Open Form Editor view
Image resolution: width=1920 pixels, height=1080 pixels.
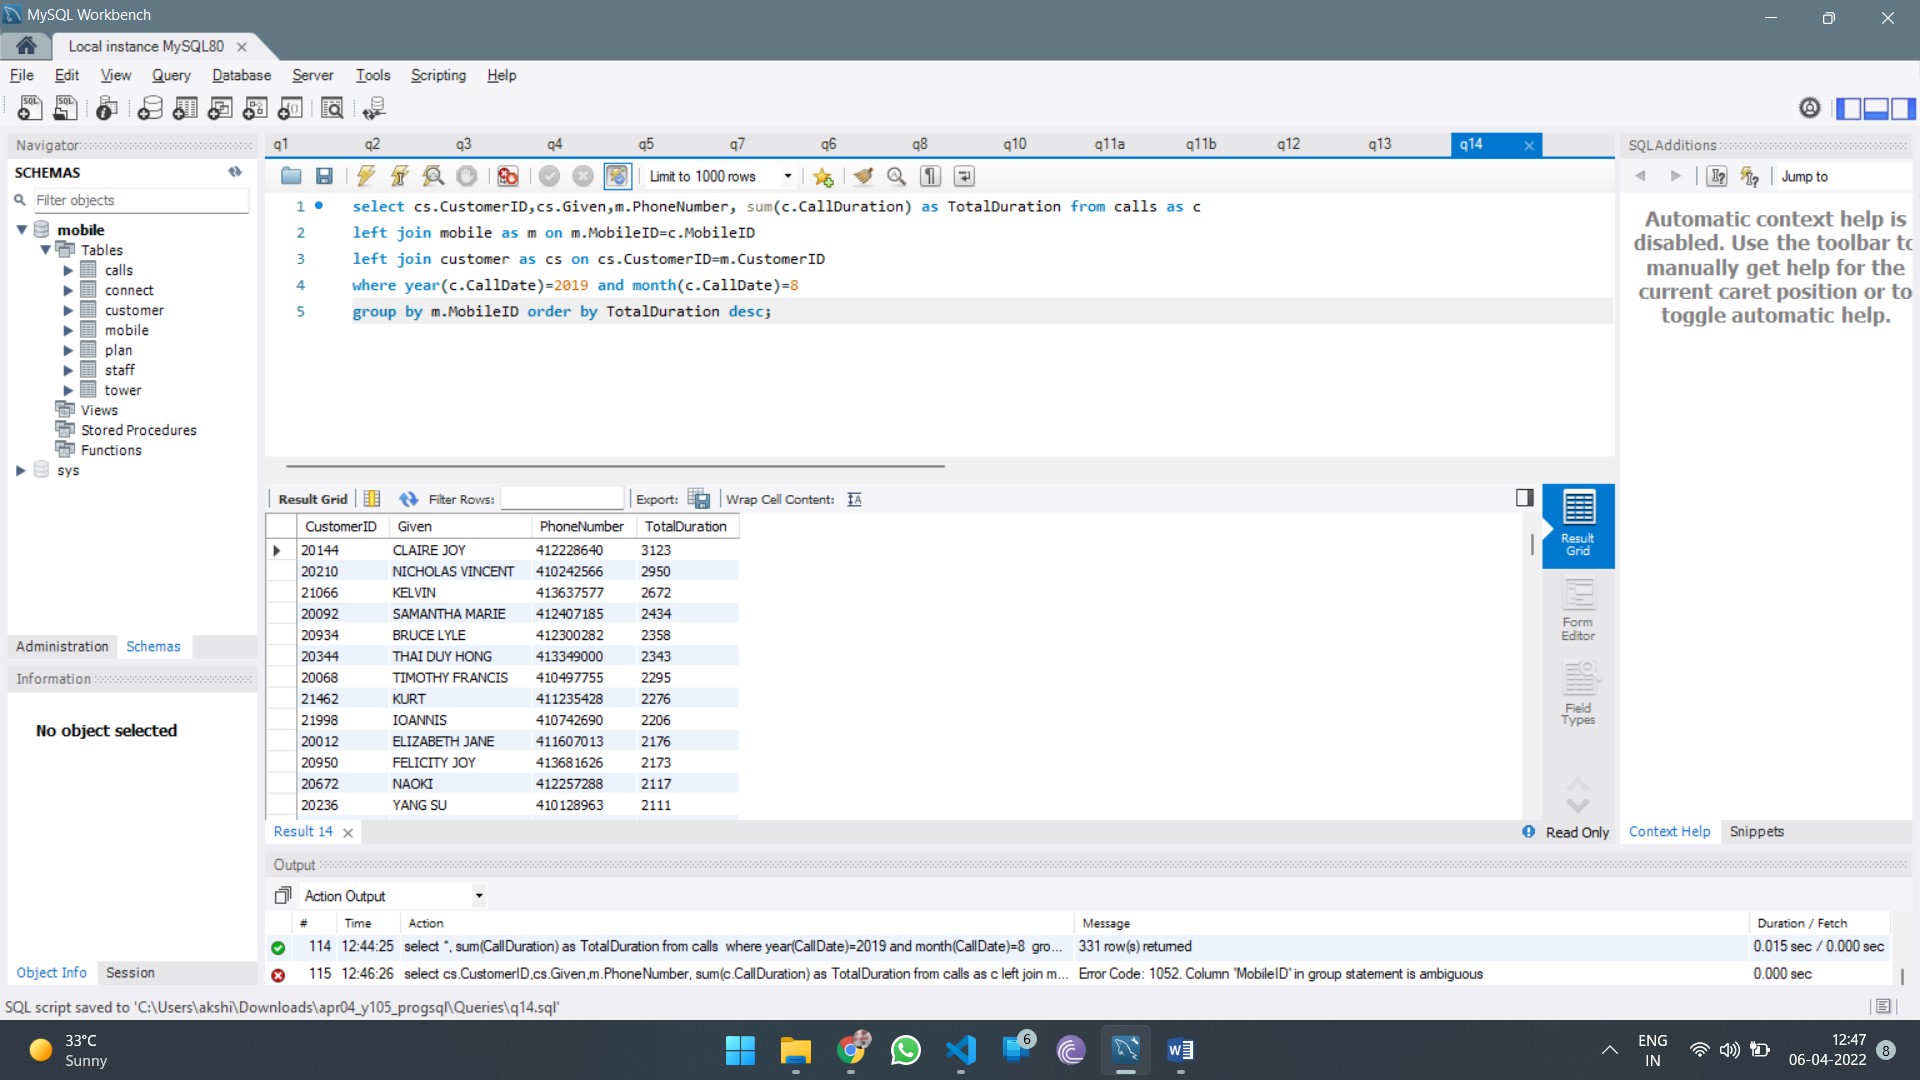pos(1578,610)
